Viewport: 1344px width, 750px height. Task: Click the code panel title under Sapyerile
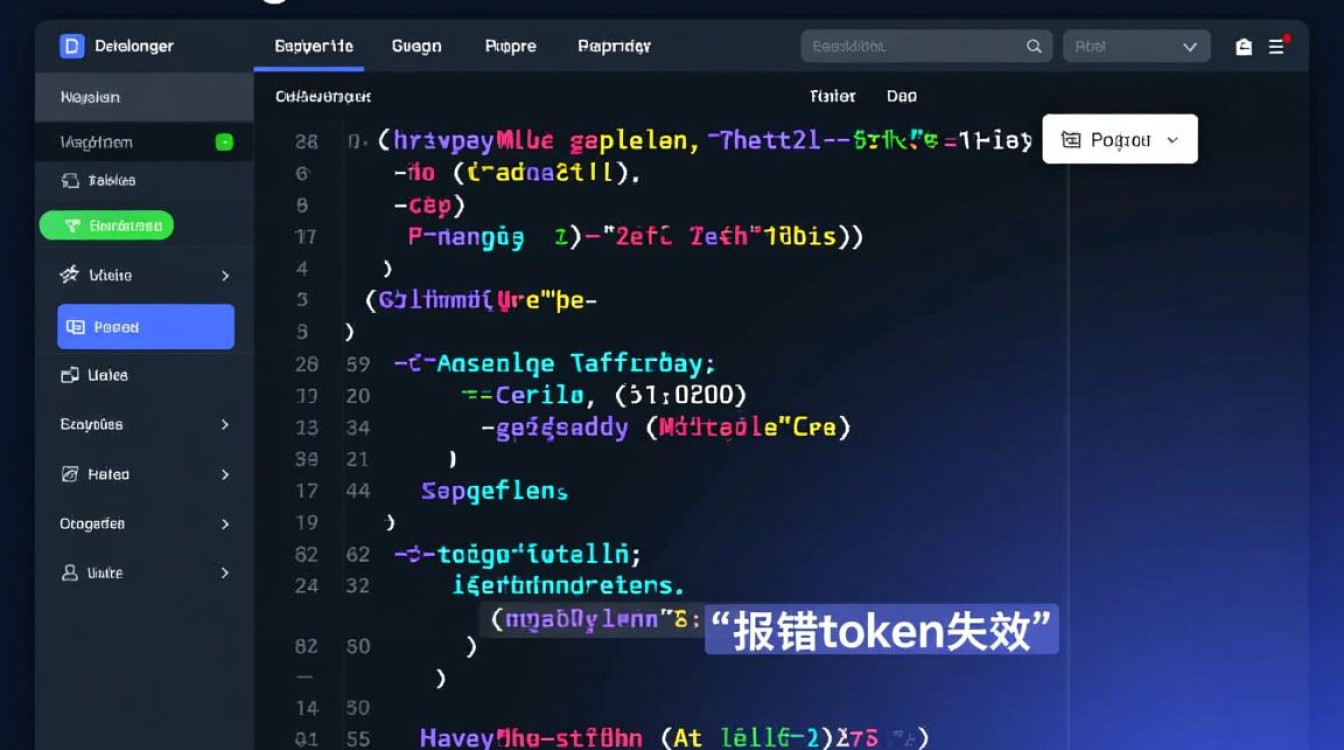(323, 96)
